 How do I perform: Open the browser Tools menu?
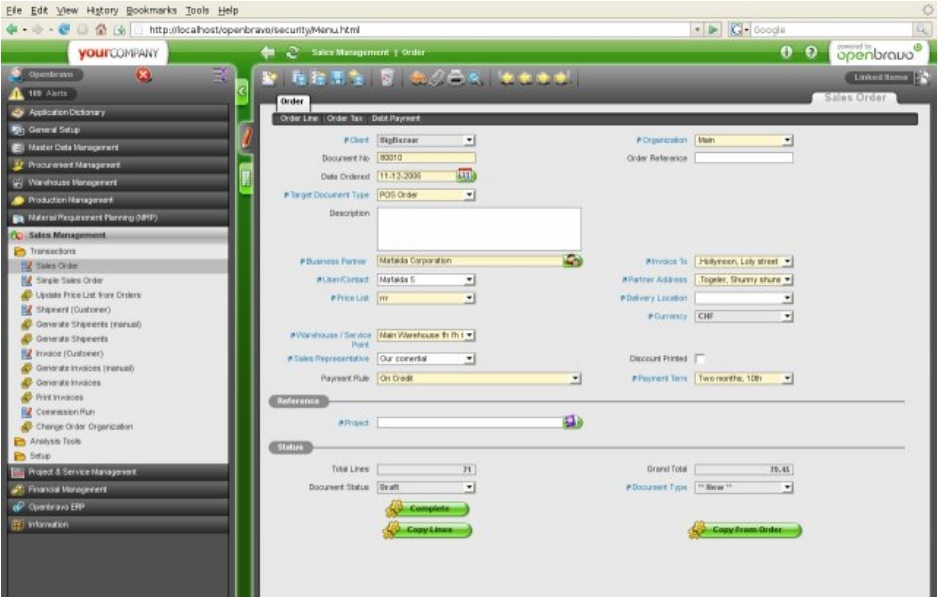[197, 10]
